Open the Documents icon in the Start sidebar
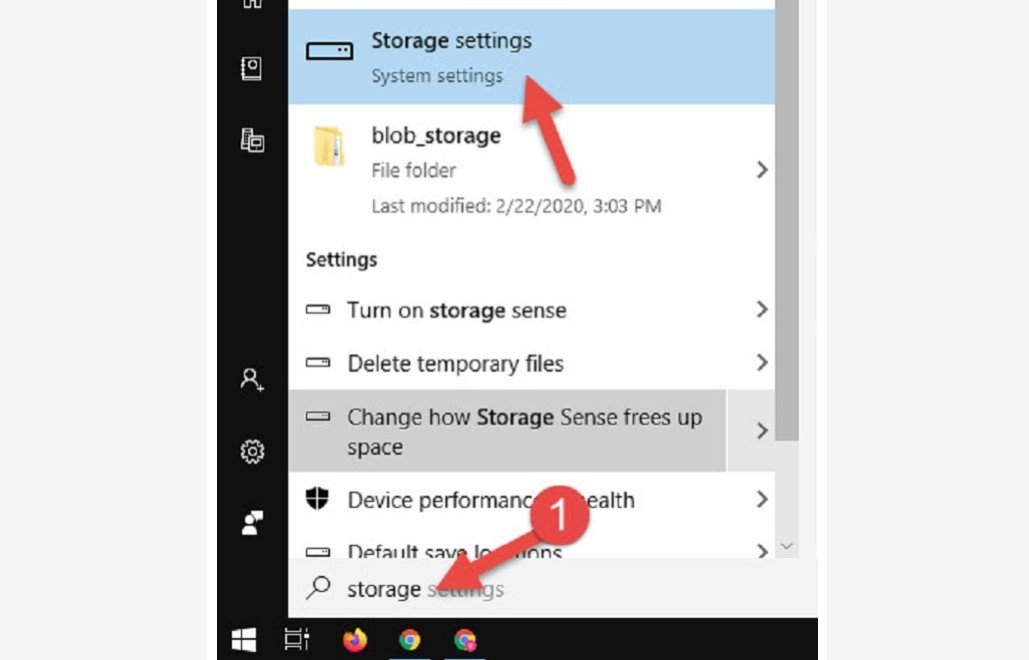Screen dimensions: 1029x660 coord(252,70)
